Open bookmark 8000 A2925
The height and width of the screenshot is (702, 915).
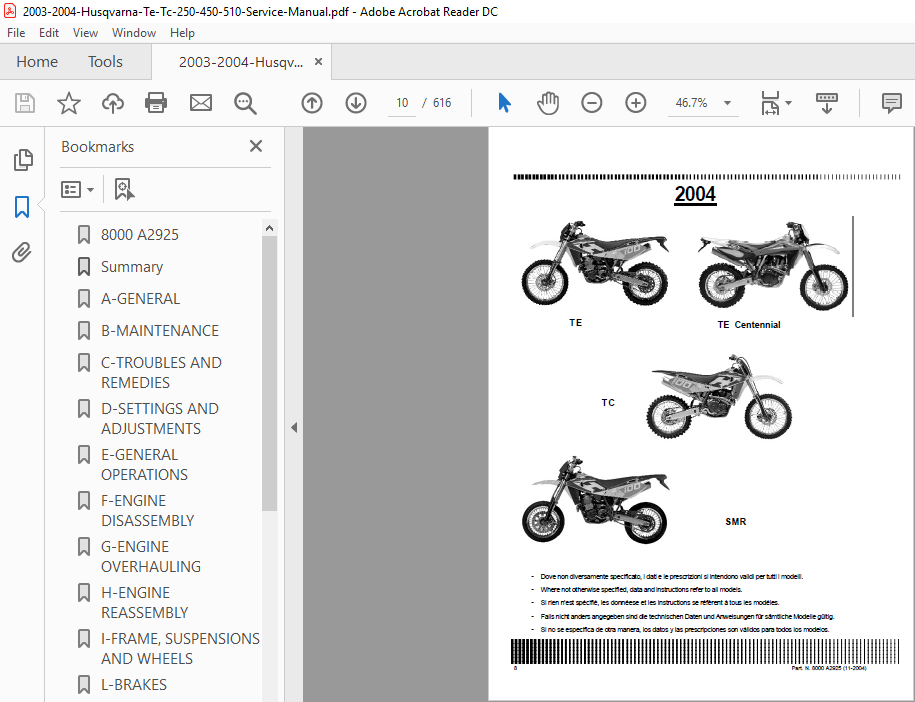pos(140,235)
